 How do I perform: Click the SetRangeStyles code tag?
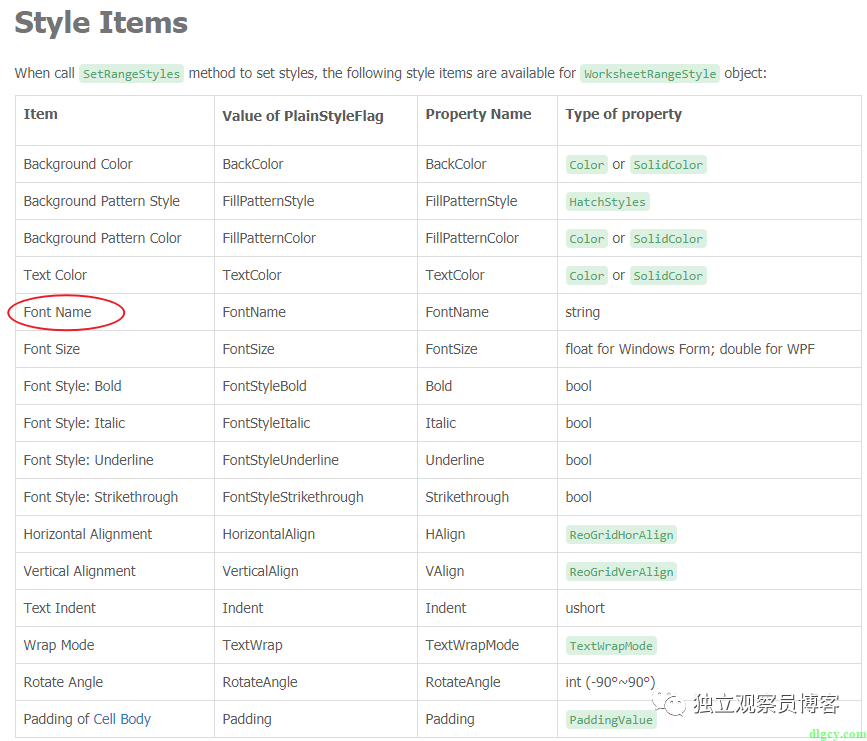131,73
